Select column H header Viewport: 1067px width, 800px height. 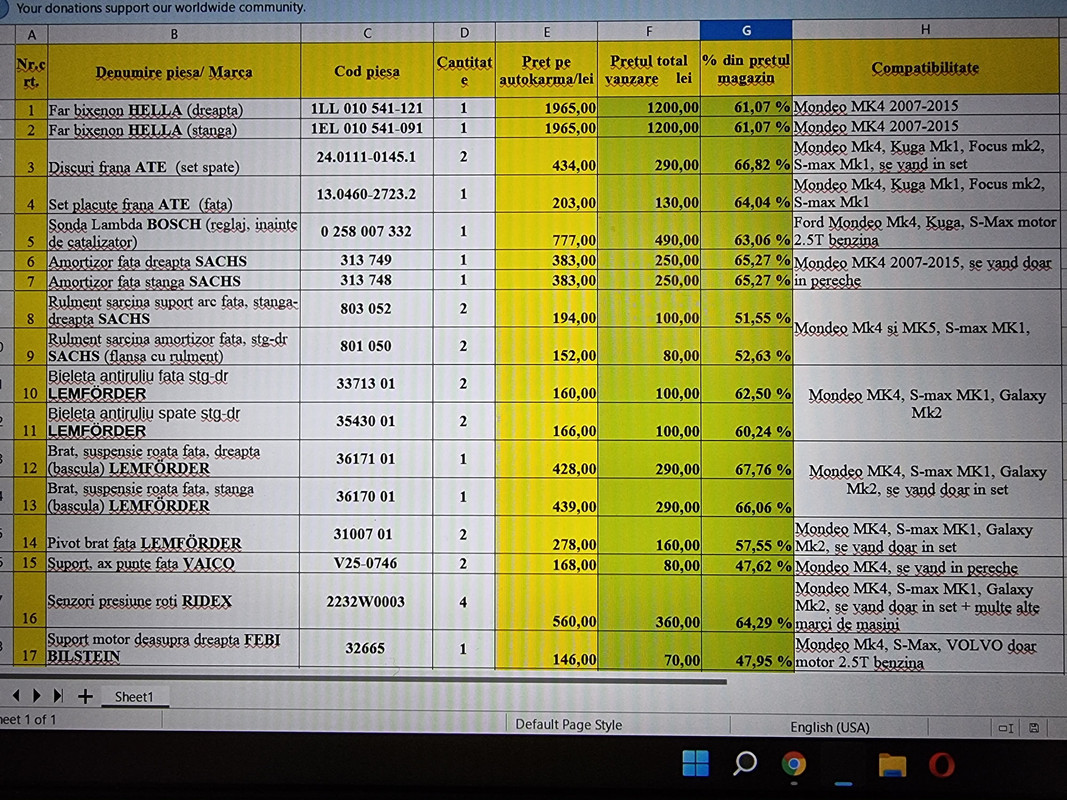tap(925, 29)
